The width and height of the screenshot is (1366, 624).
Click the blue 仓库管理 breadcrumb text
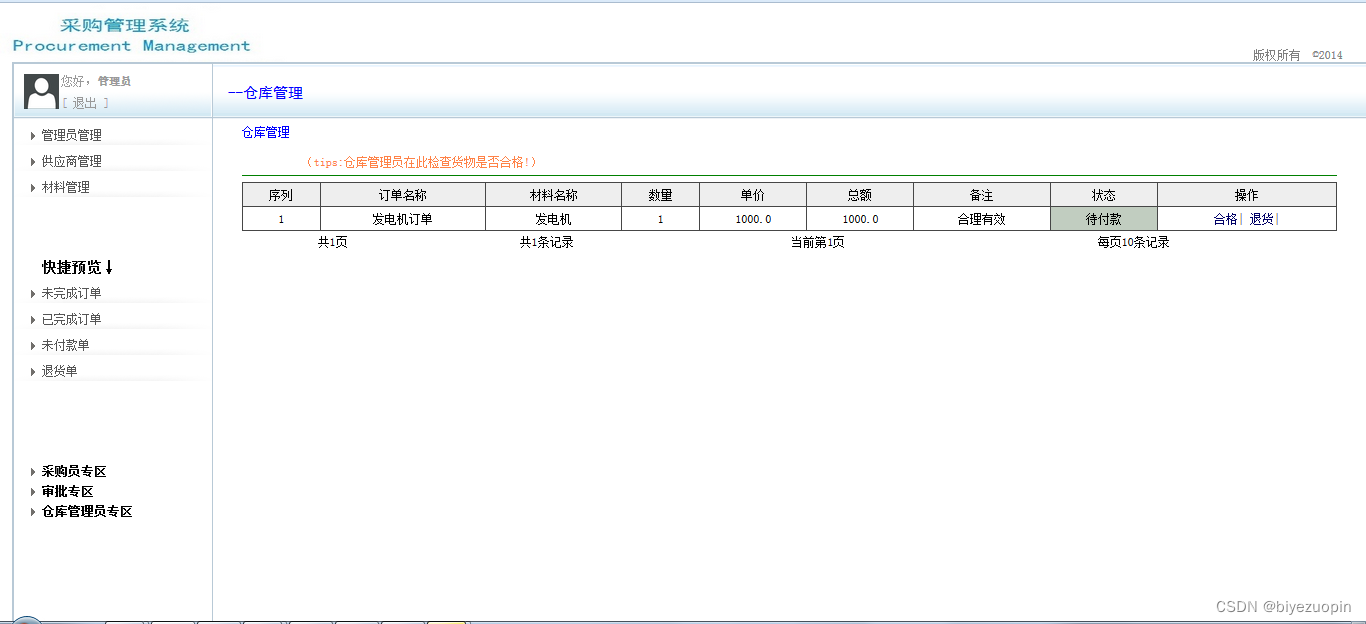(266, 132)
